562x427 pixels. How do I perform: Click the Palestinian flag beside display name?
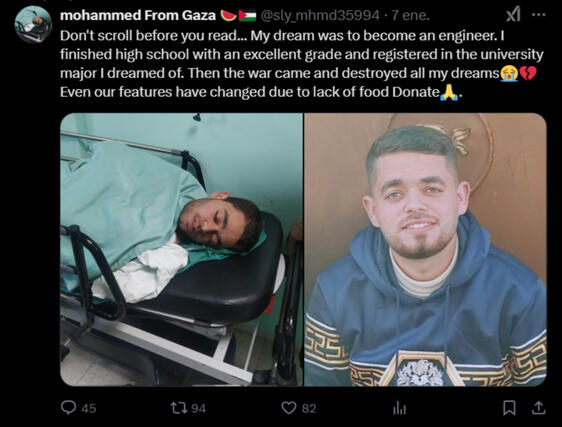(x=248, y=15)
